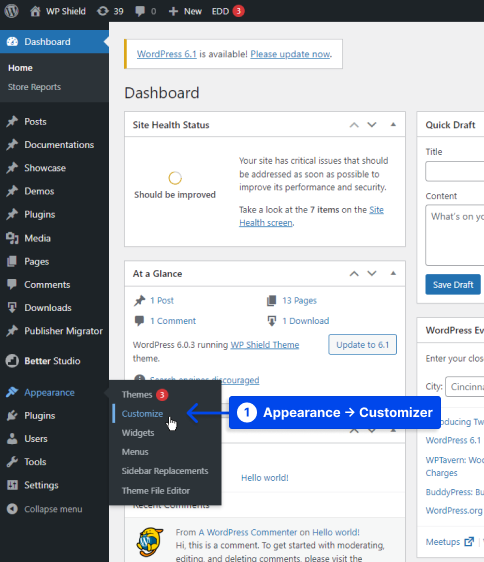The height and width of the screenshot is (562, 484).
Task: Click the Users person icon
Action: [12, 439]
